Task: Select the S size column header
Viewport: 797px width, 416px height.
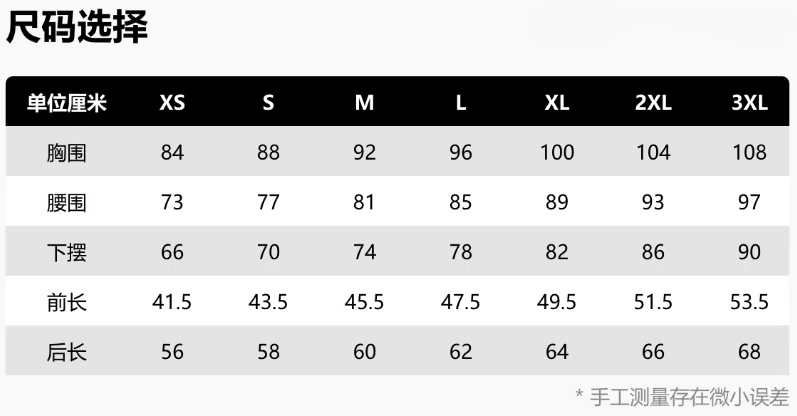Action: (268, 103)
